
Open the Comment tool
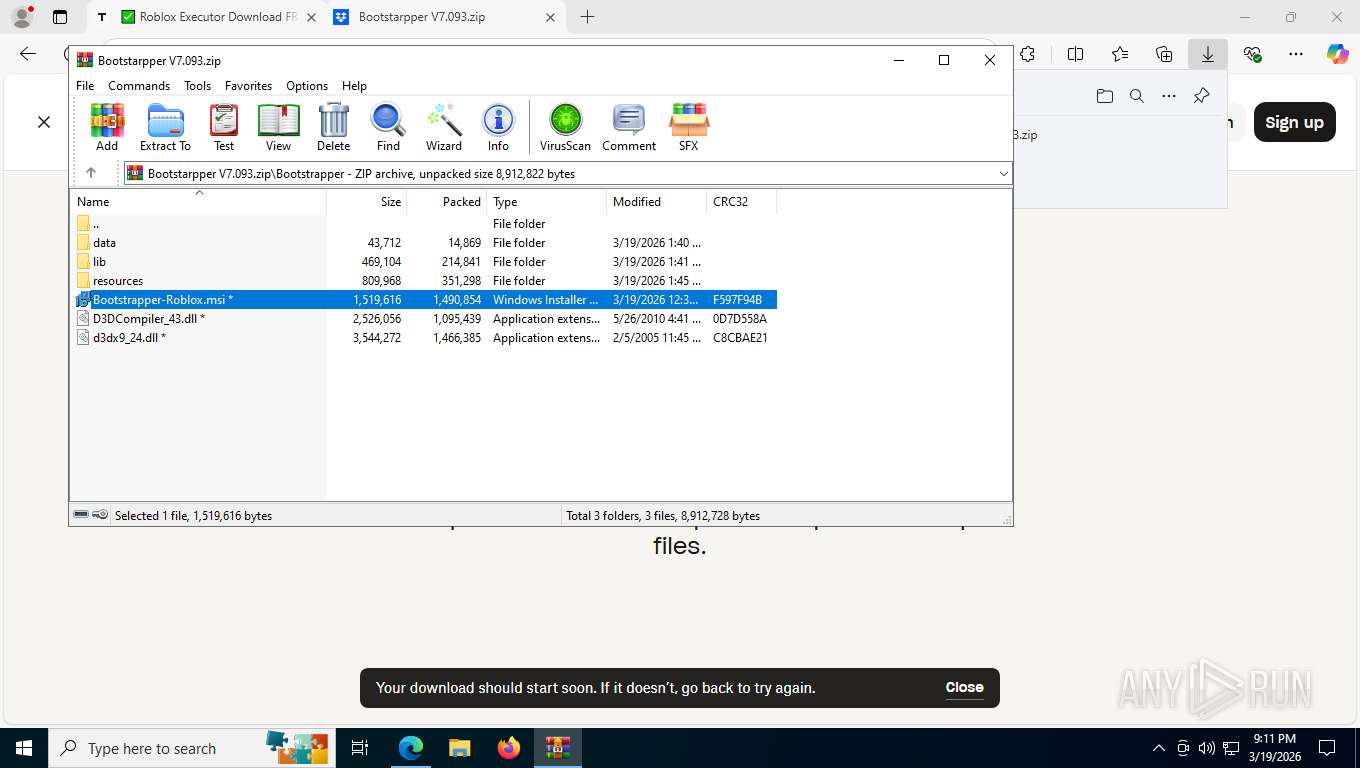[x=629, y=127]
